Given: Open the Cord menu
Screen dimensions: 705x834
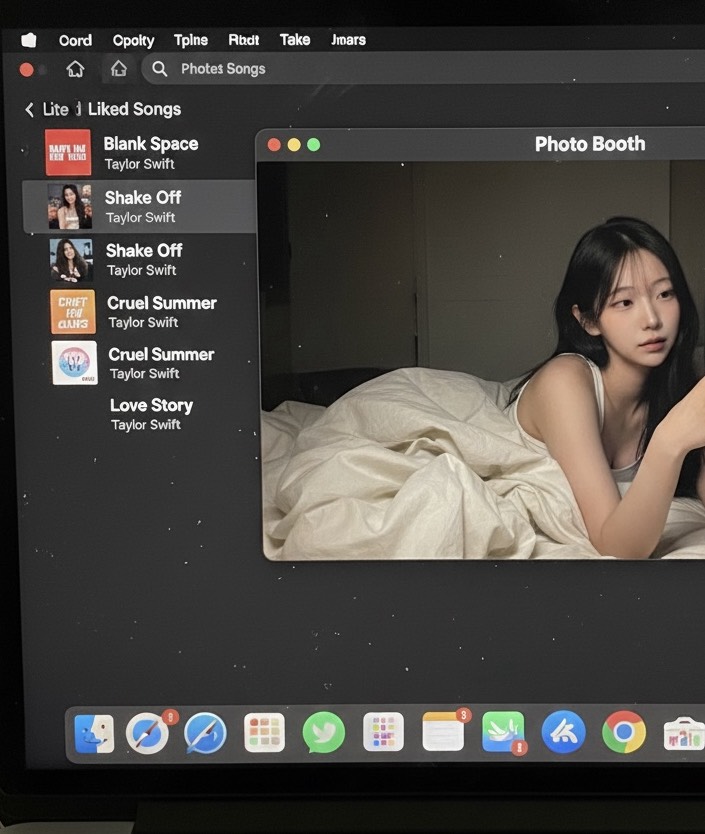Looking at the screenshot, I should click(x=75, y=40).
